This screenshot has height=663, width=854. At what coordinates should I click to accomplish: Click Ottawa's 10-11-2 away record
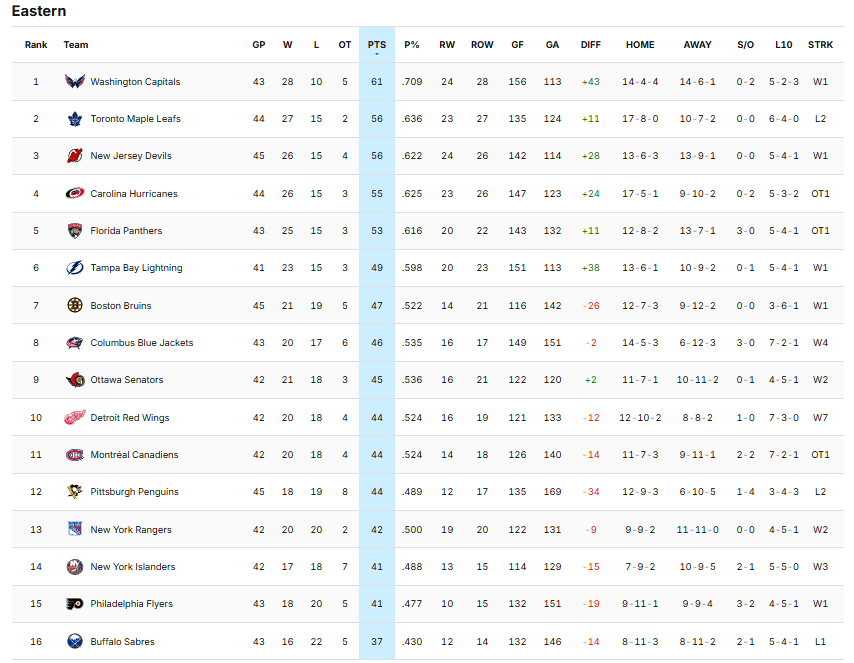click(697, 380)
